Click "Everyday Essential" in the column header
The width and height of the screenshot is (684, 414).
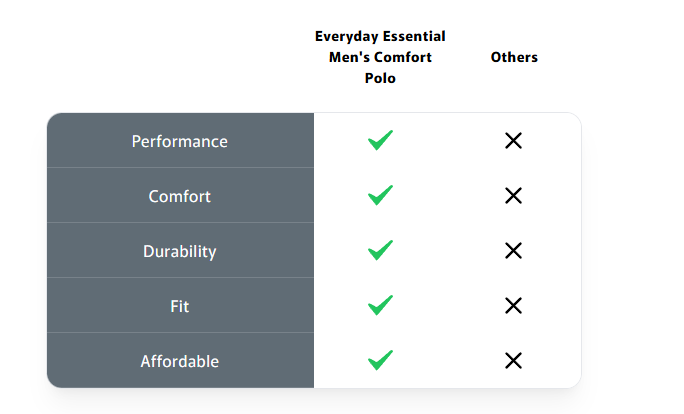(380, 36)
